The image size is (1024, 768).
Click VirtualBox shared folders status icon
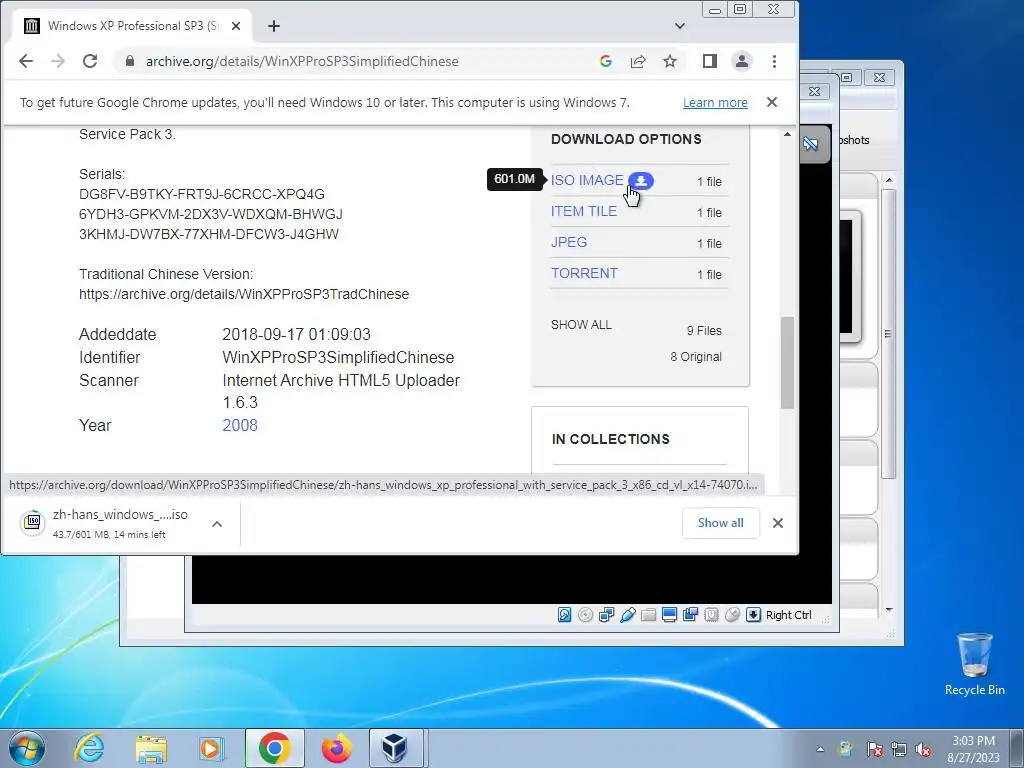click(648, 615)
